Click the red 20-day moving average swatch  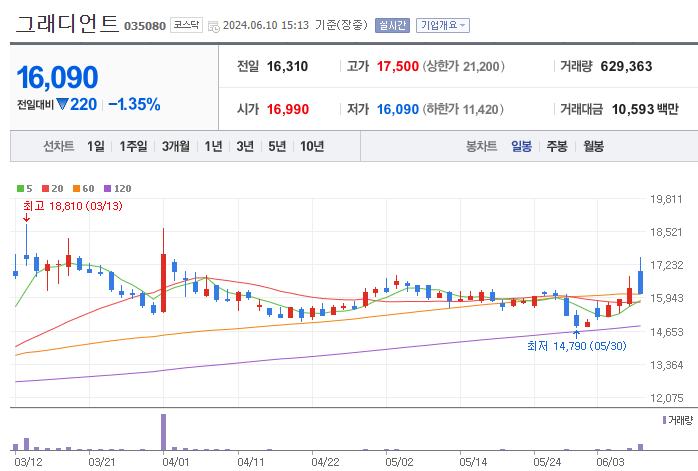[x=45, y=188]
